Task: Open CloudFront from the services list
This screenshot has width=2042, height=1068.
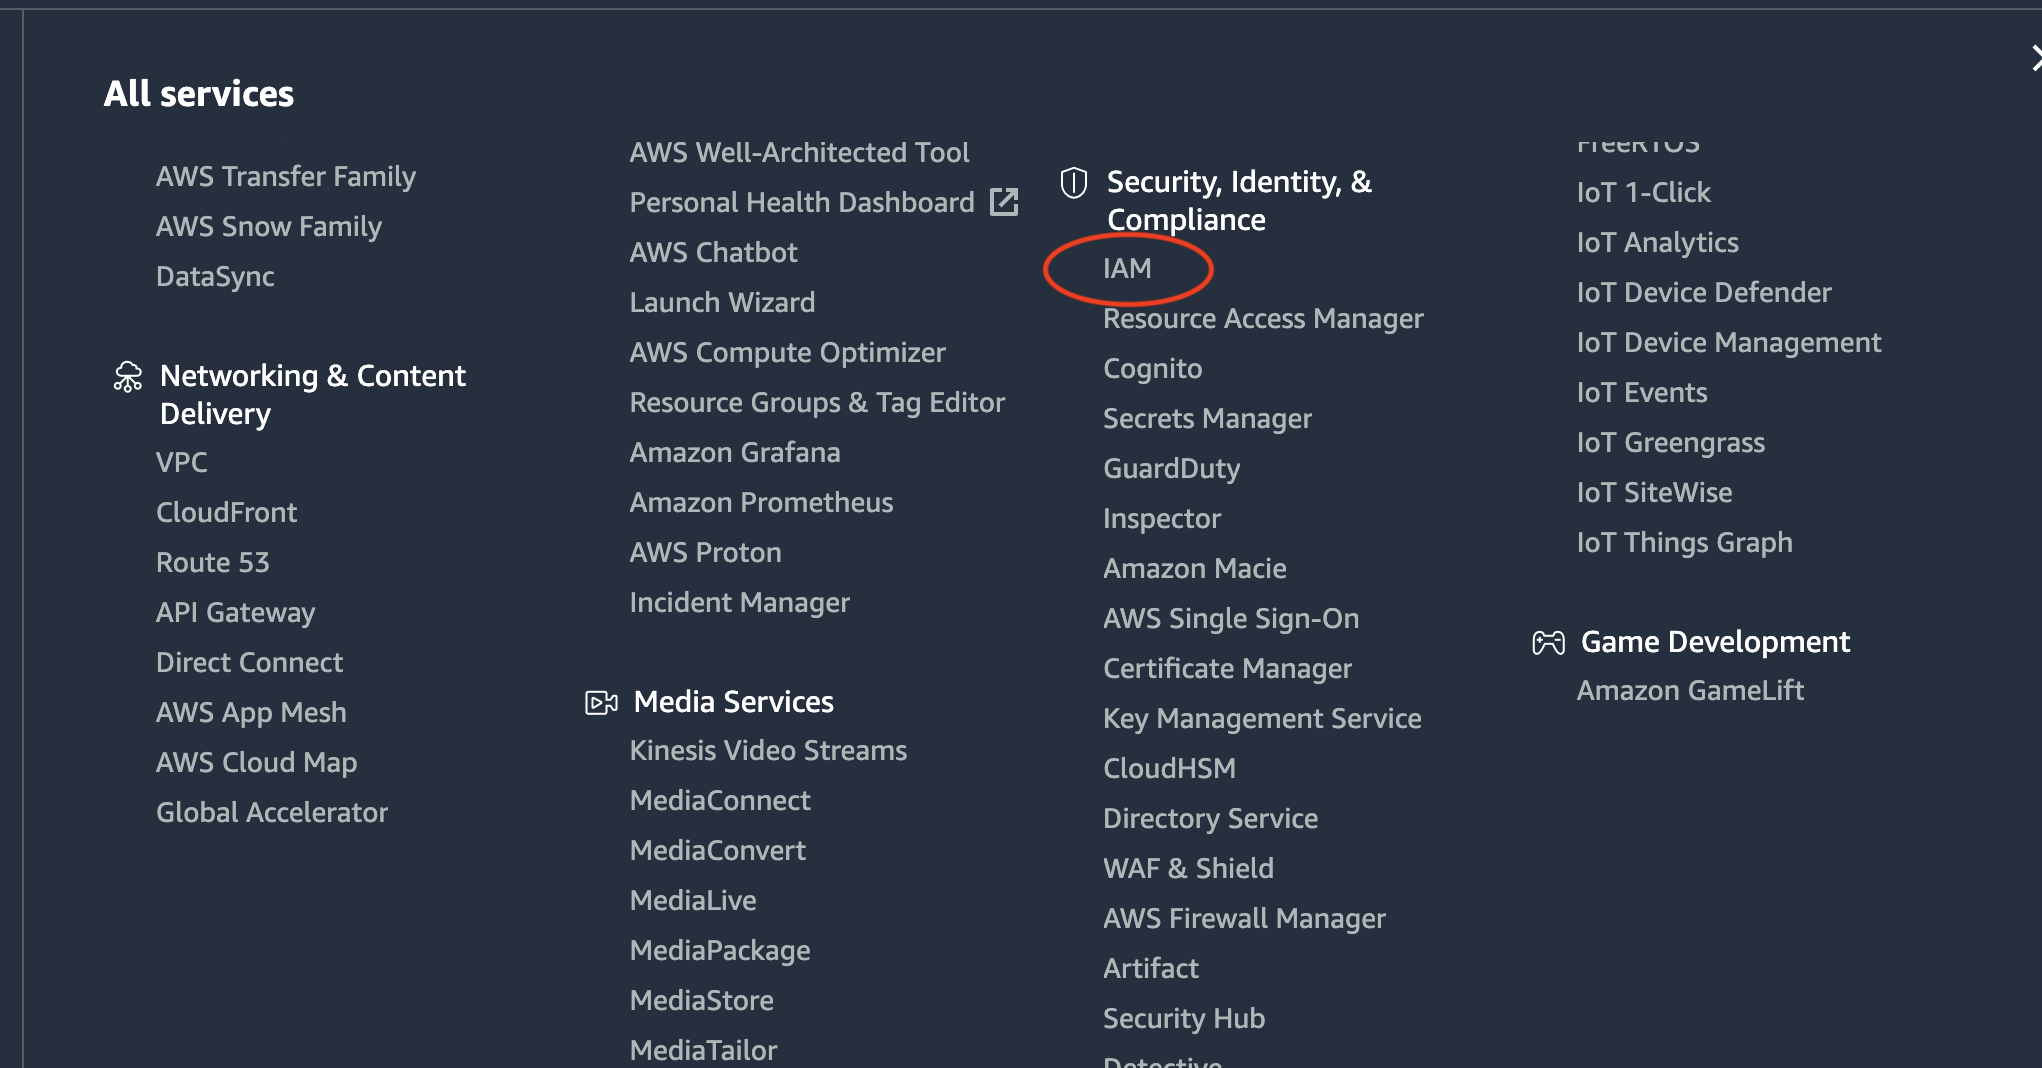Action: pyautogui.click(x=227, y=513)
